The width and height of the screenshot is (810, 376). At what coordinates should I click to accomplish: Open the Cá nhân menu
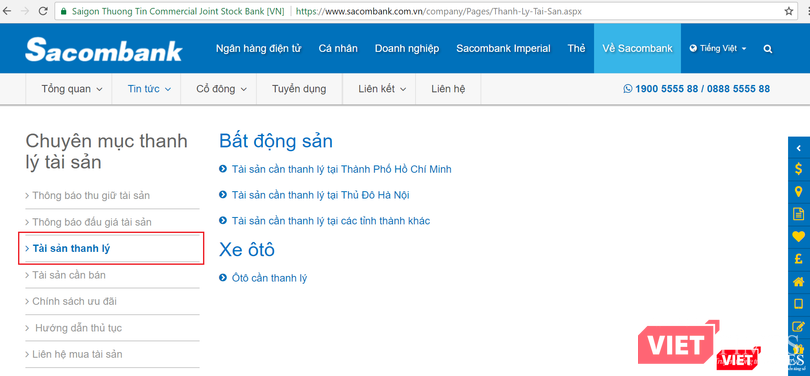338,49
